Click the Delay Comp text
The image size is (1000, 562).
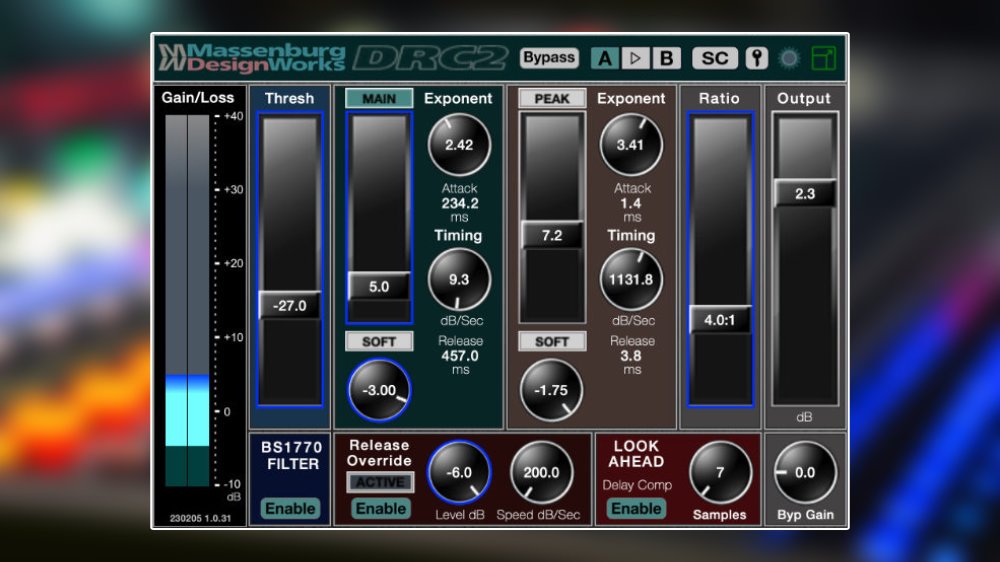[x=637, y=485]
